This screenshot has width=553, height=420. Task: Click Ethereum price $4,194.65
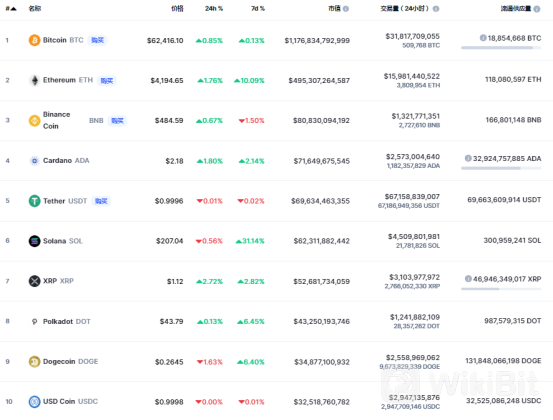pos(167,80)
